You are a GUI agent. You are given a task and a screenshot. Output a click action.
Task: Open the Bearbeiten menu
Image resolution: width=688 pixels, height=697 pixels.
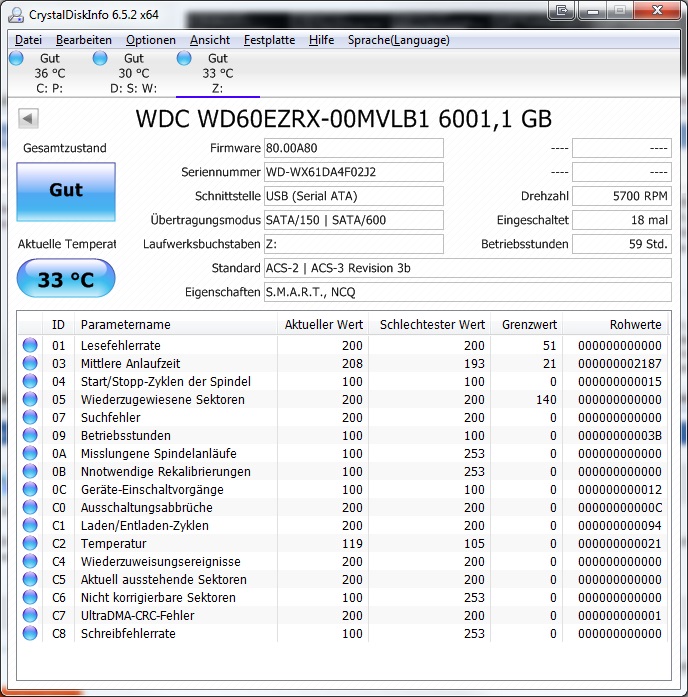pyautogui.click(x=84, y=40)
